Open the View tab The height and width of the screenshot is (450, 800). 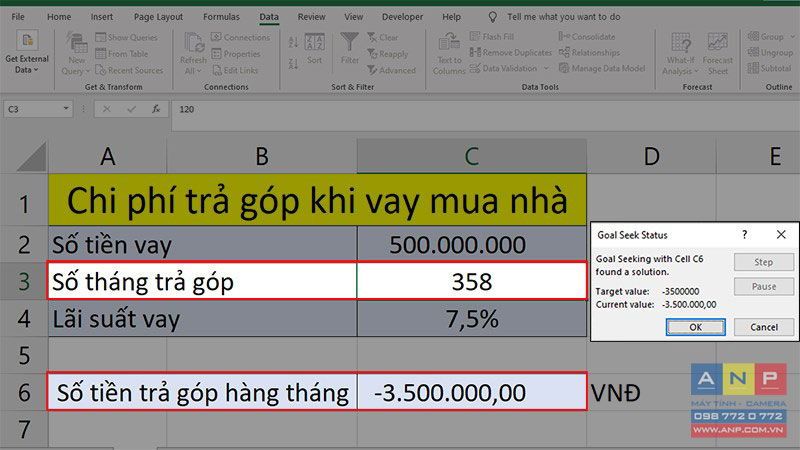pos(354,17)
